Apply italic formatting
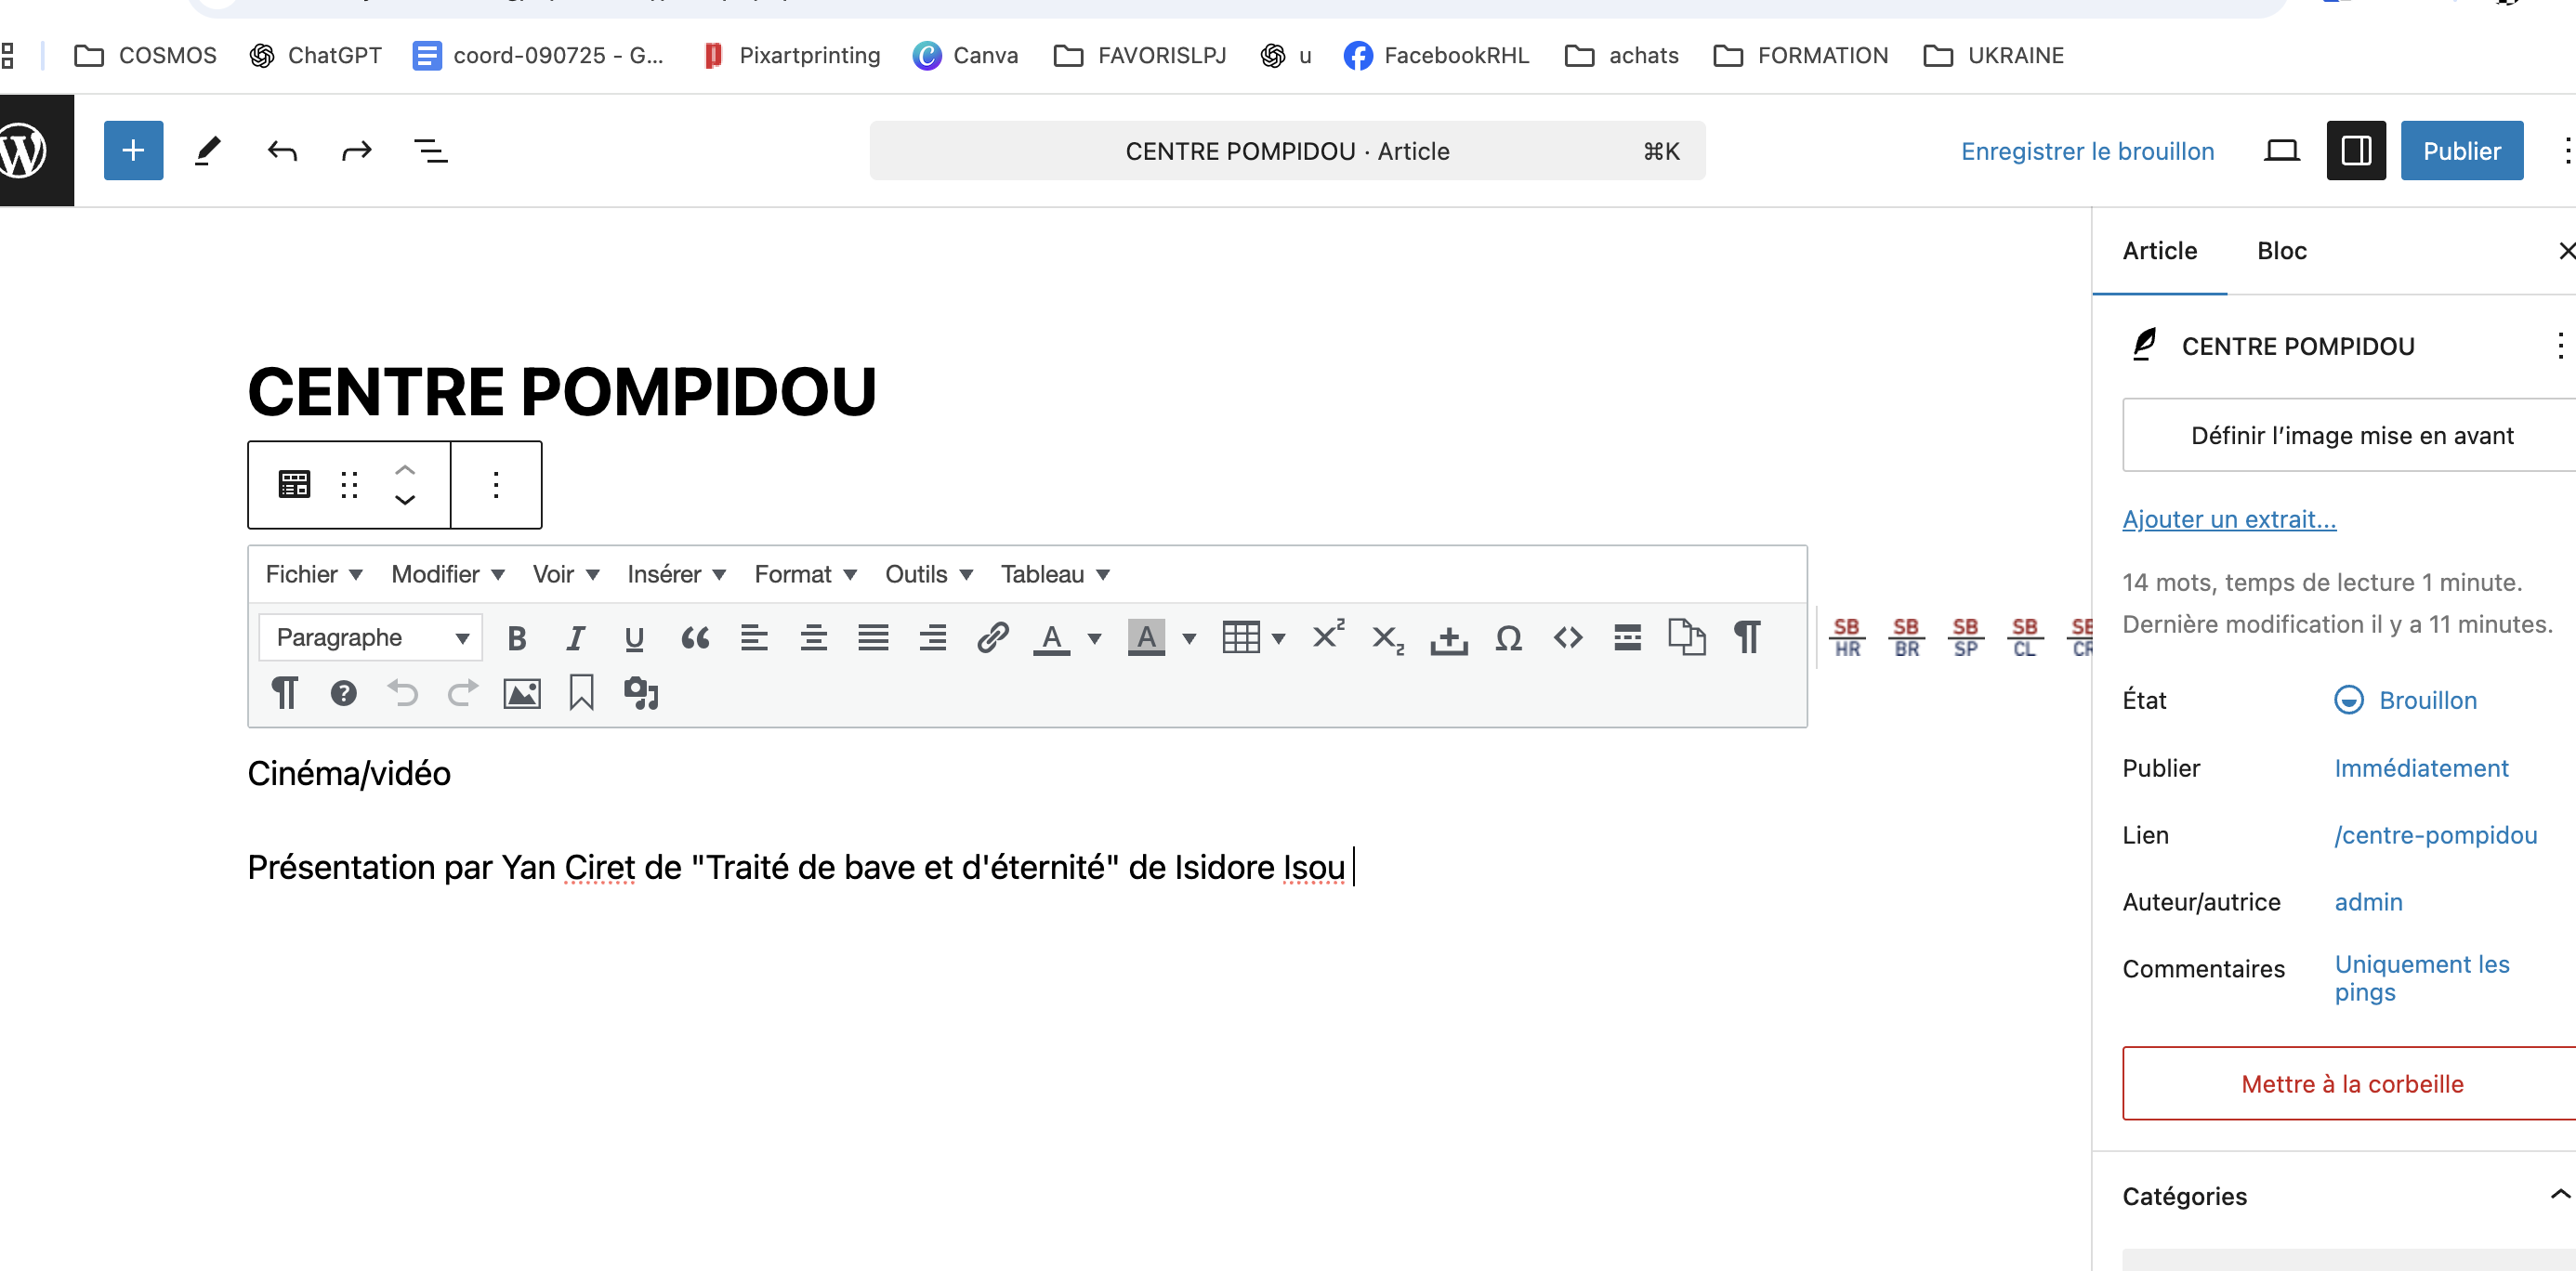This screenshot has width=2576, height=1271. click(x=575, y=637)
